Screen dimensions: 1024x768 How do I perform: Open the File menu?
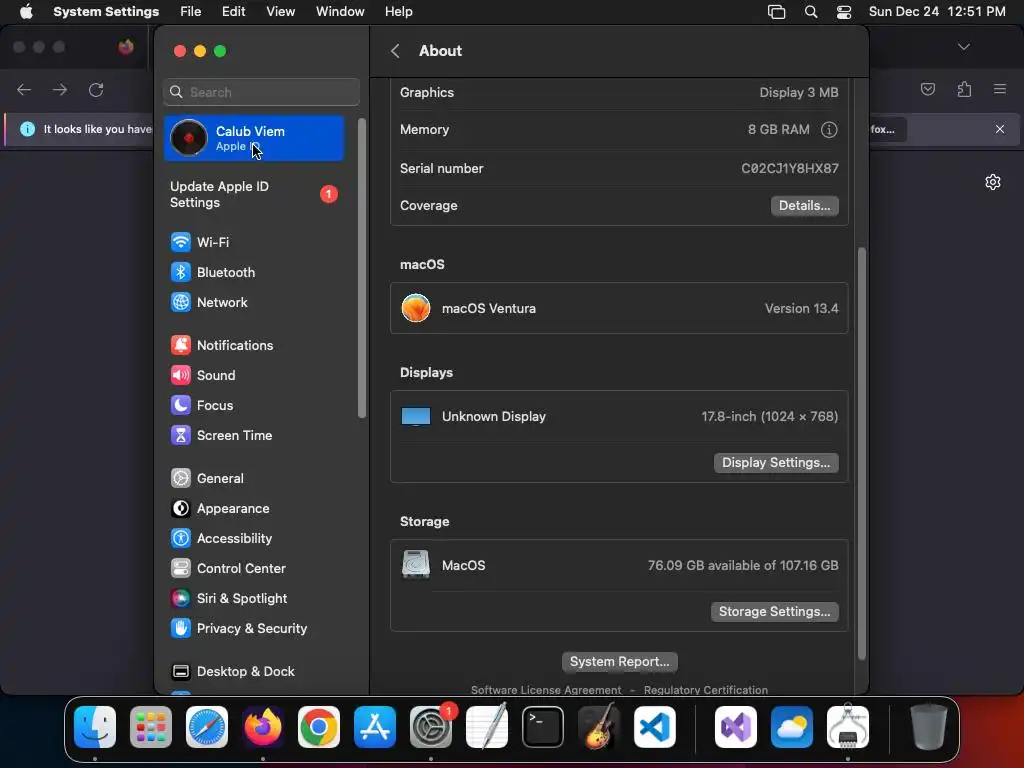[191, 12]
